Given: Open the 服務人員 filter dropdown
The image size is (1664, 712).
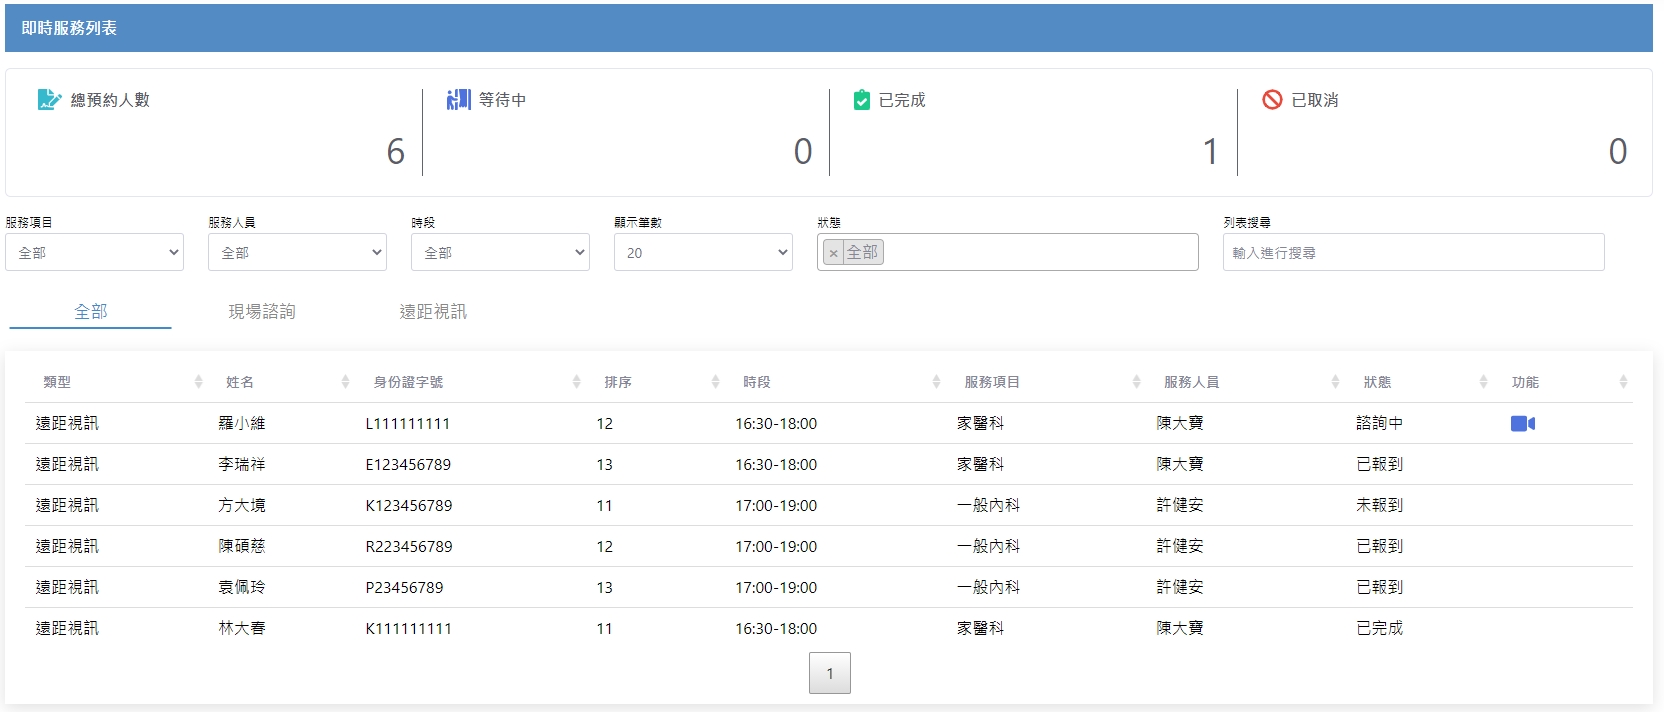Looking at the screenshot, I should pos(297,252).
